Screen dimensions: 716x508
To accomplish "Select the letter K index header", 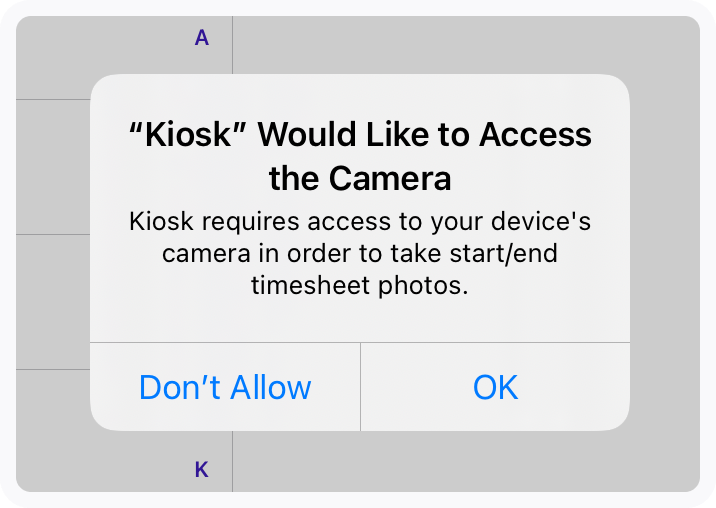I will (x=202, y=469).
